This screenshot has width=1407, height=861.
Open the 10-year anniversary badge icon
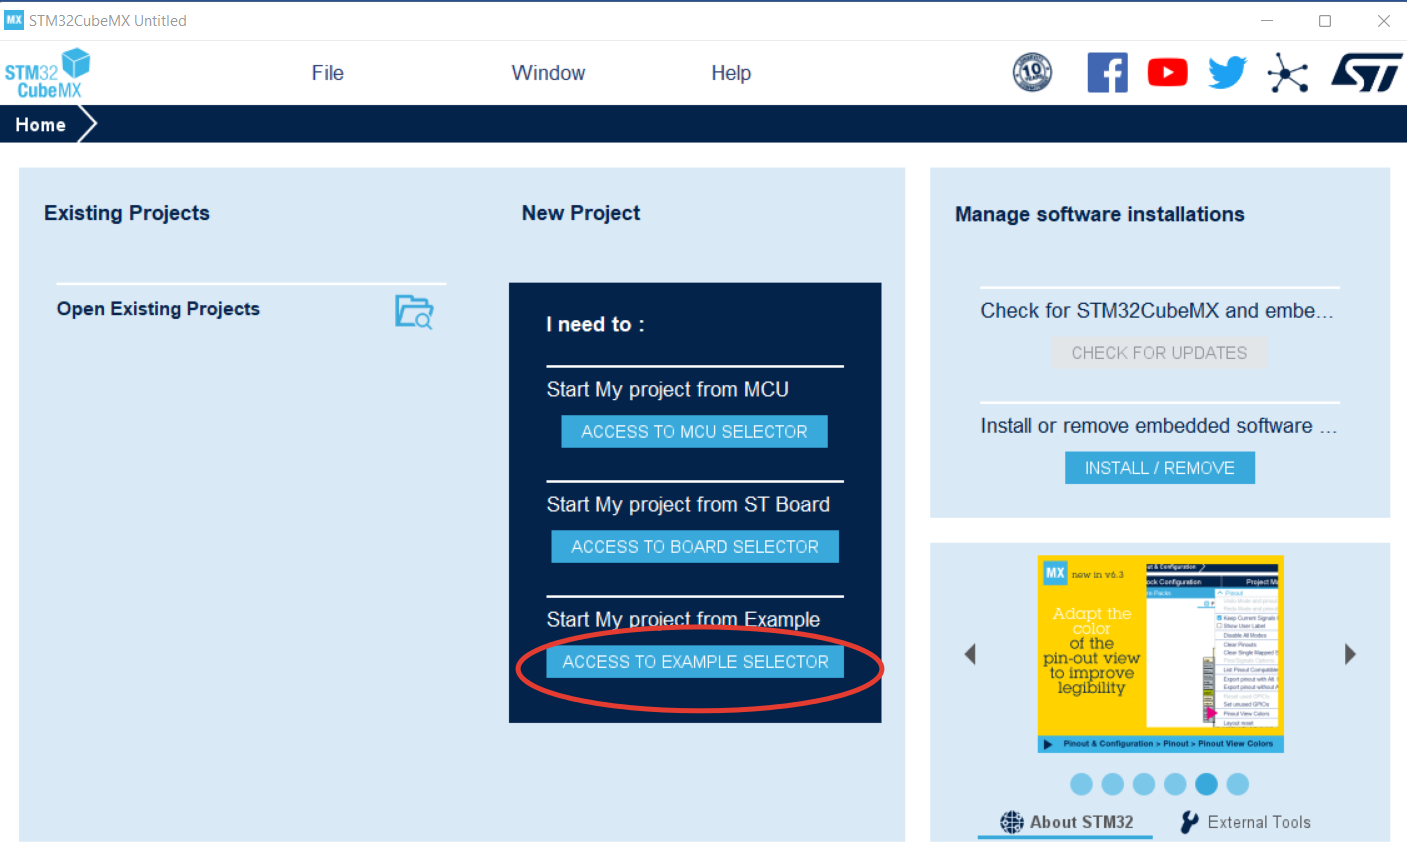(x=1032, y=72)
